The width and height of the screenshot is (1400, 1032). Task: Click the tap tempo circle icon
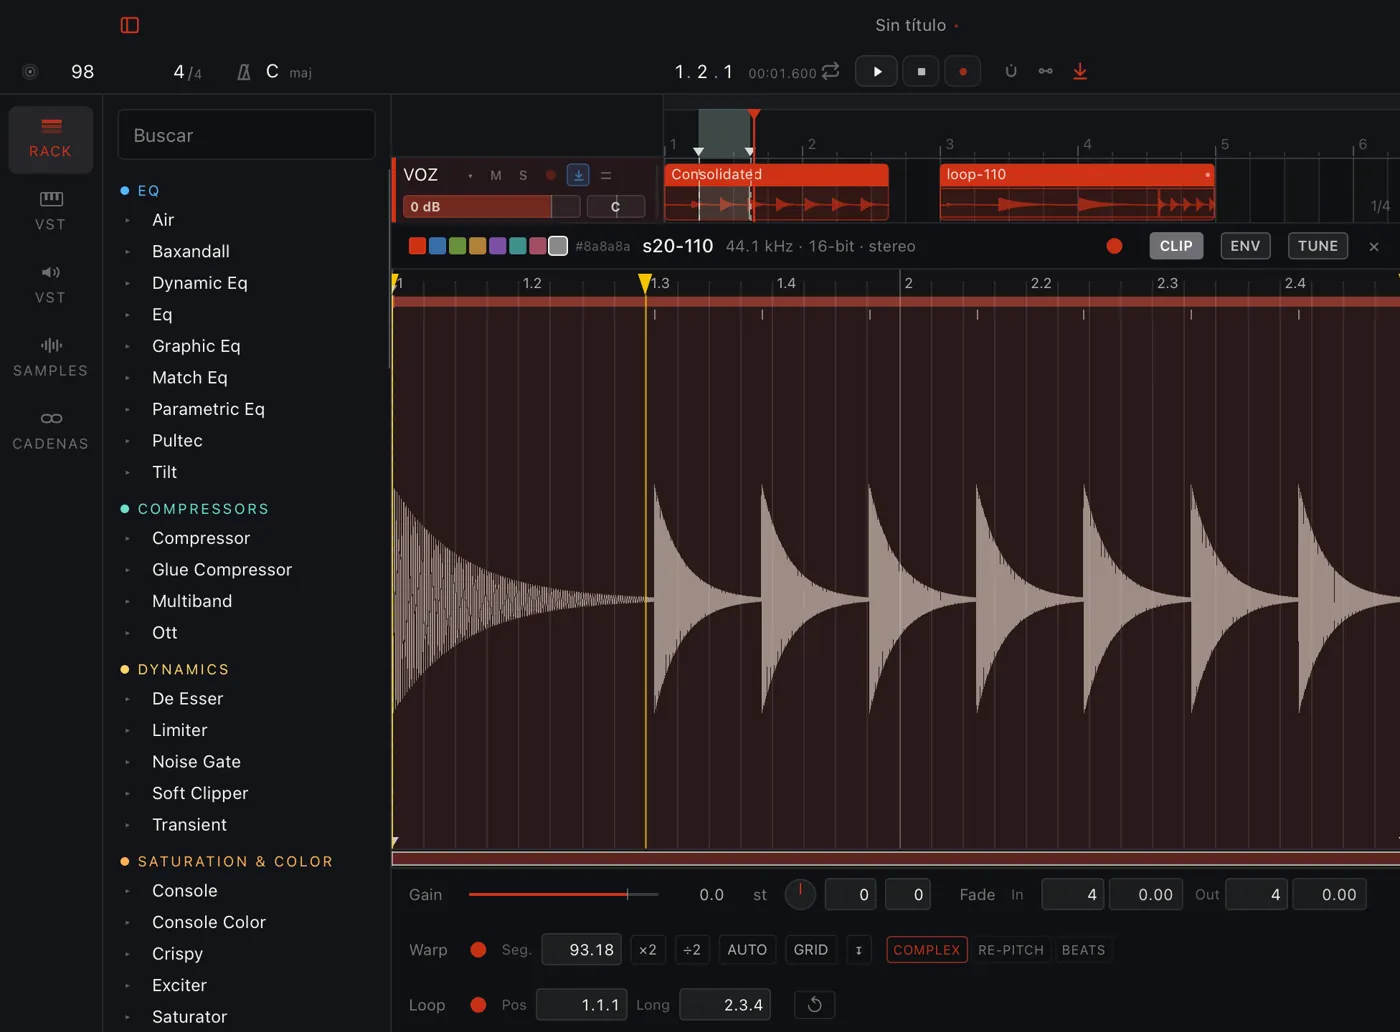click(30, 72)
